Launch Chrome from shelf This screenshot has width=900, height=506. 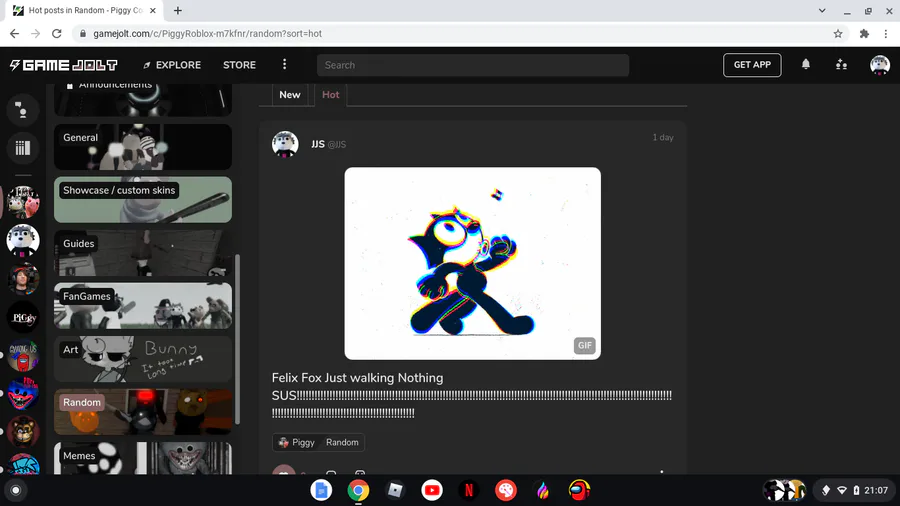tap(358, 491)
